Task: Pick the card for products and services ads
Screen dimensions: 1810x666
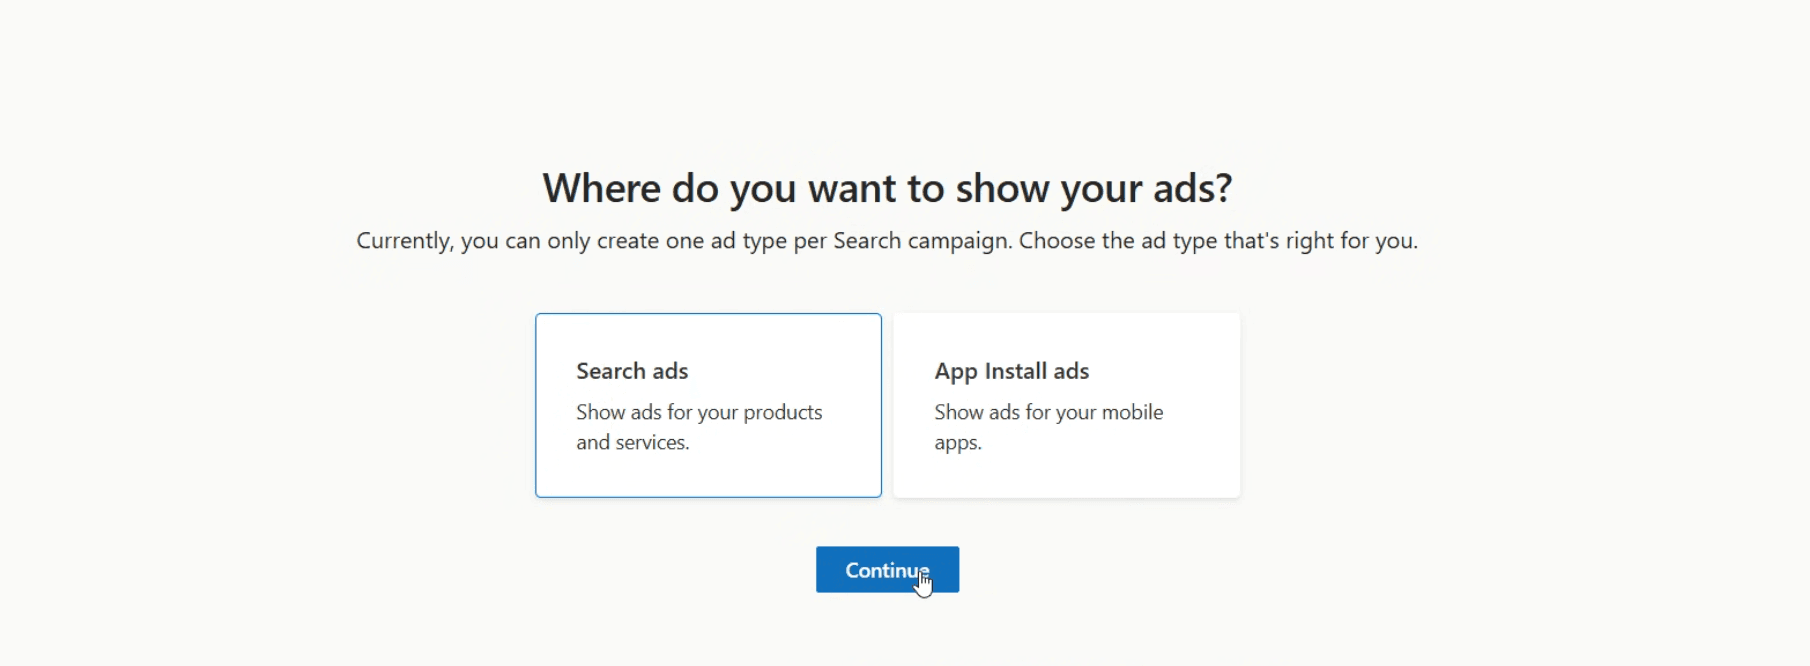Action: pos(708,405)
